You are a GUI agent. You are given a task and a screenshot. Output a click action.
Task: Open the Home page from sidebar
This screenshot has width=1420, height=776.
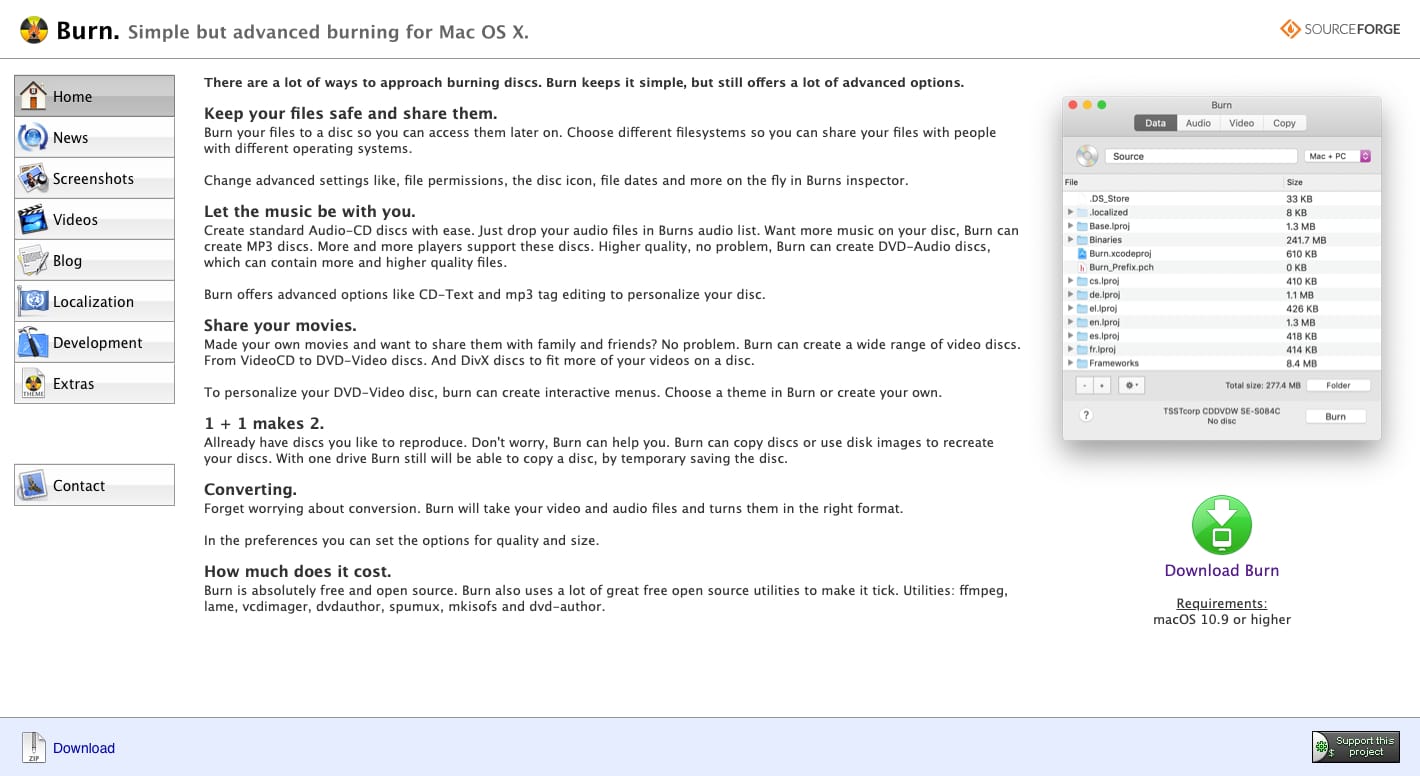coord(94,96)
